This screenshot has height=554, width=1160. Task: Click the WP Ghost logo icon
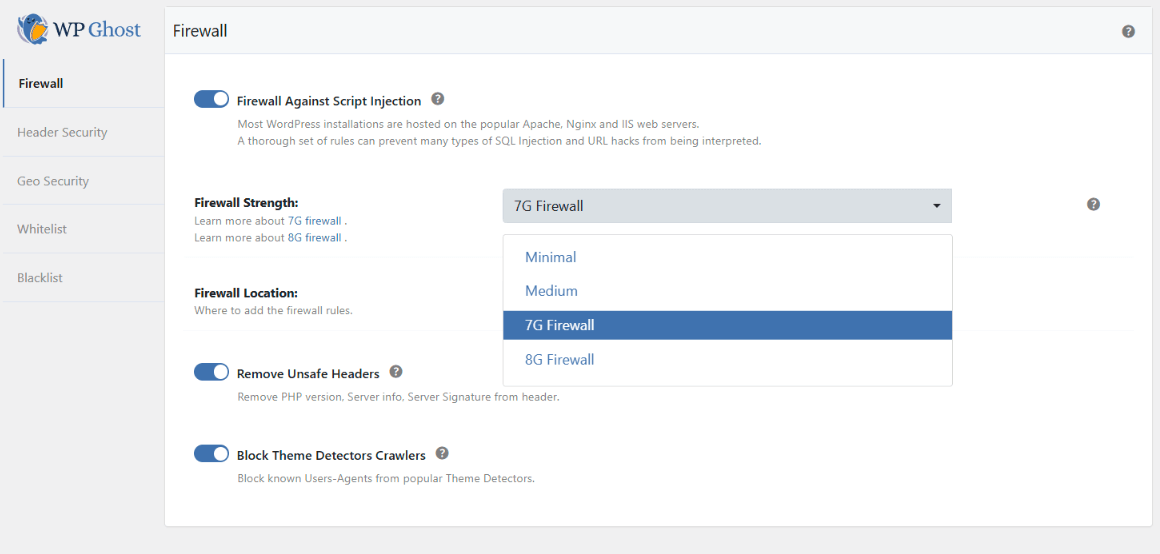(33, 29)
